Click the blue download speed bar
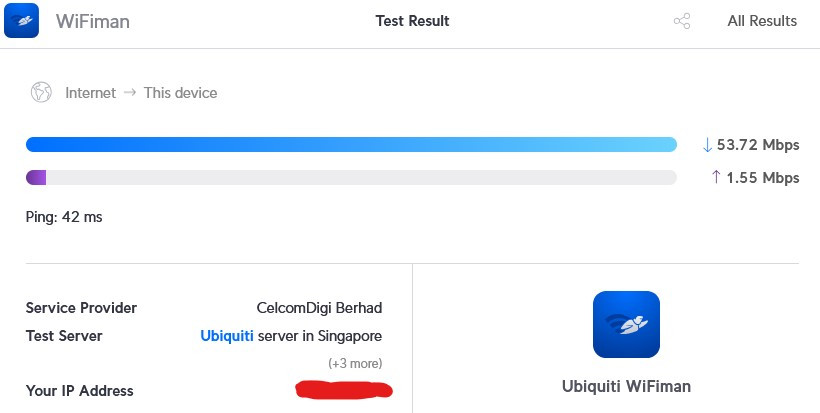This screenshot has height=413, width=820. pos(351,145)
